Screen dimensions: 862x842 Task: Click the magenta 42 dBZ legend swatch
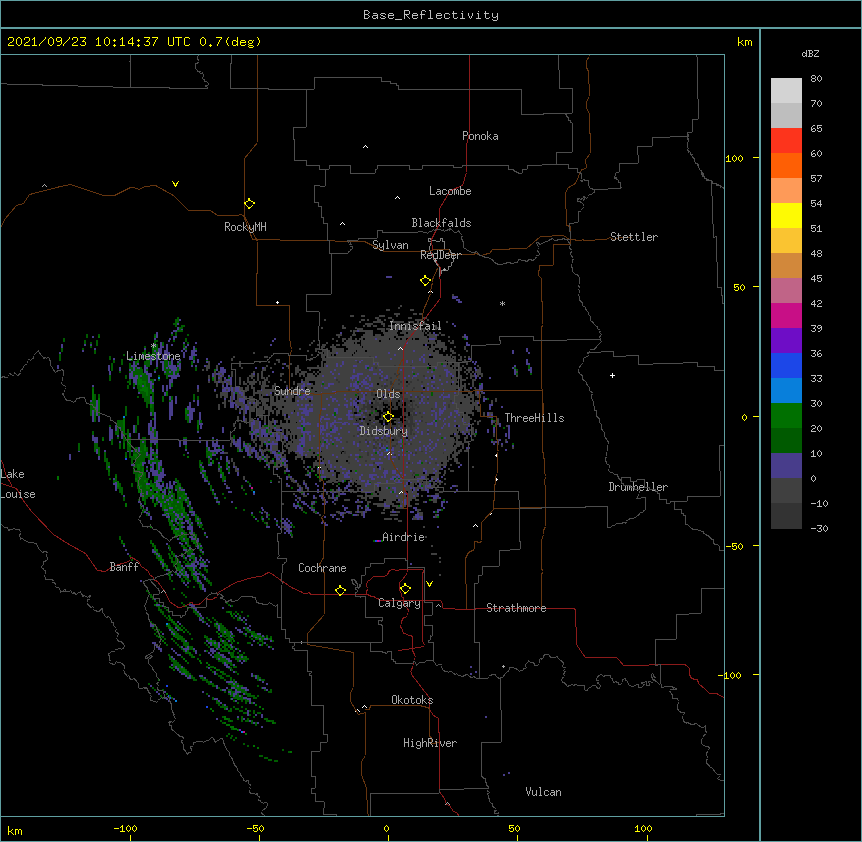tap(786, 315)
